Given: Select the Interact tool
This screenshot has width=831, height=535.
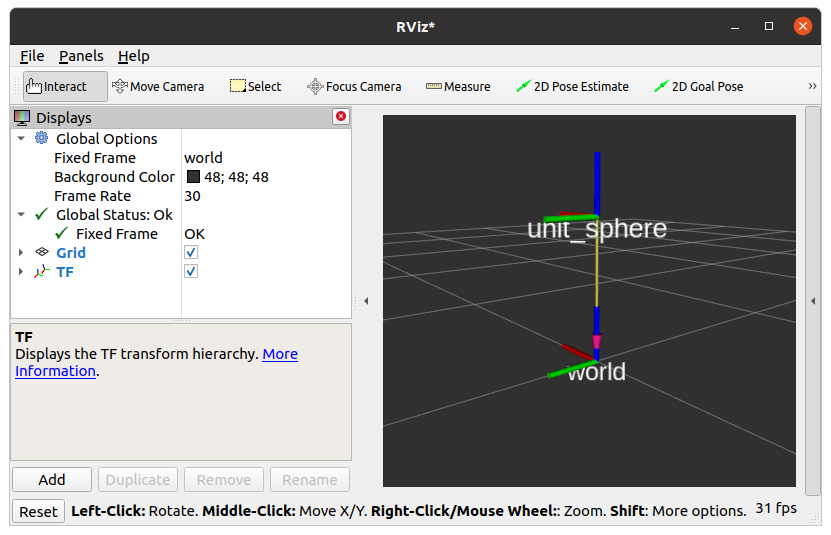Looking at the screenshot, I should pos(65,86).
